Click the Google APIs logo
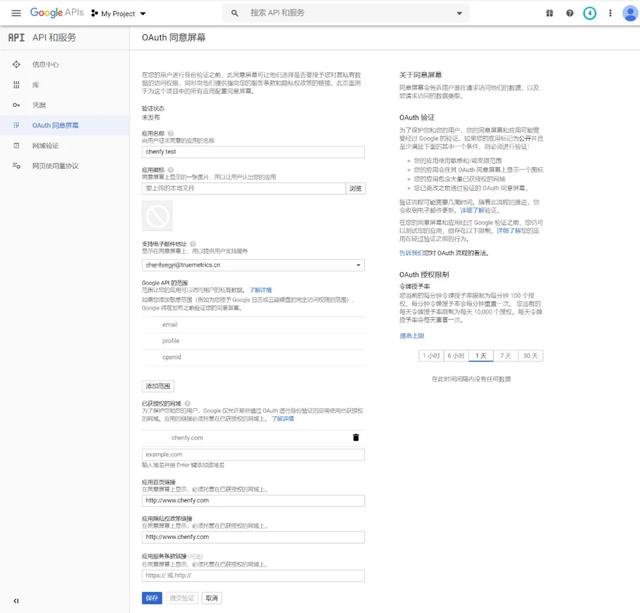The image size is (640, 613). [57, 13]
